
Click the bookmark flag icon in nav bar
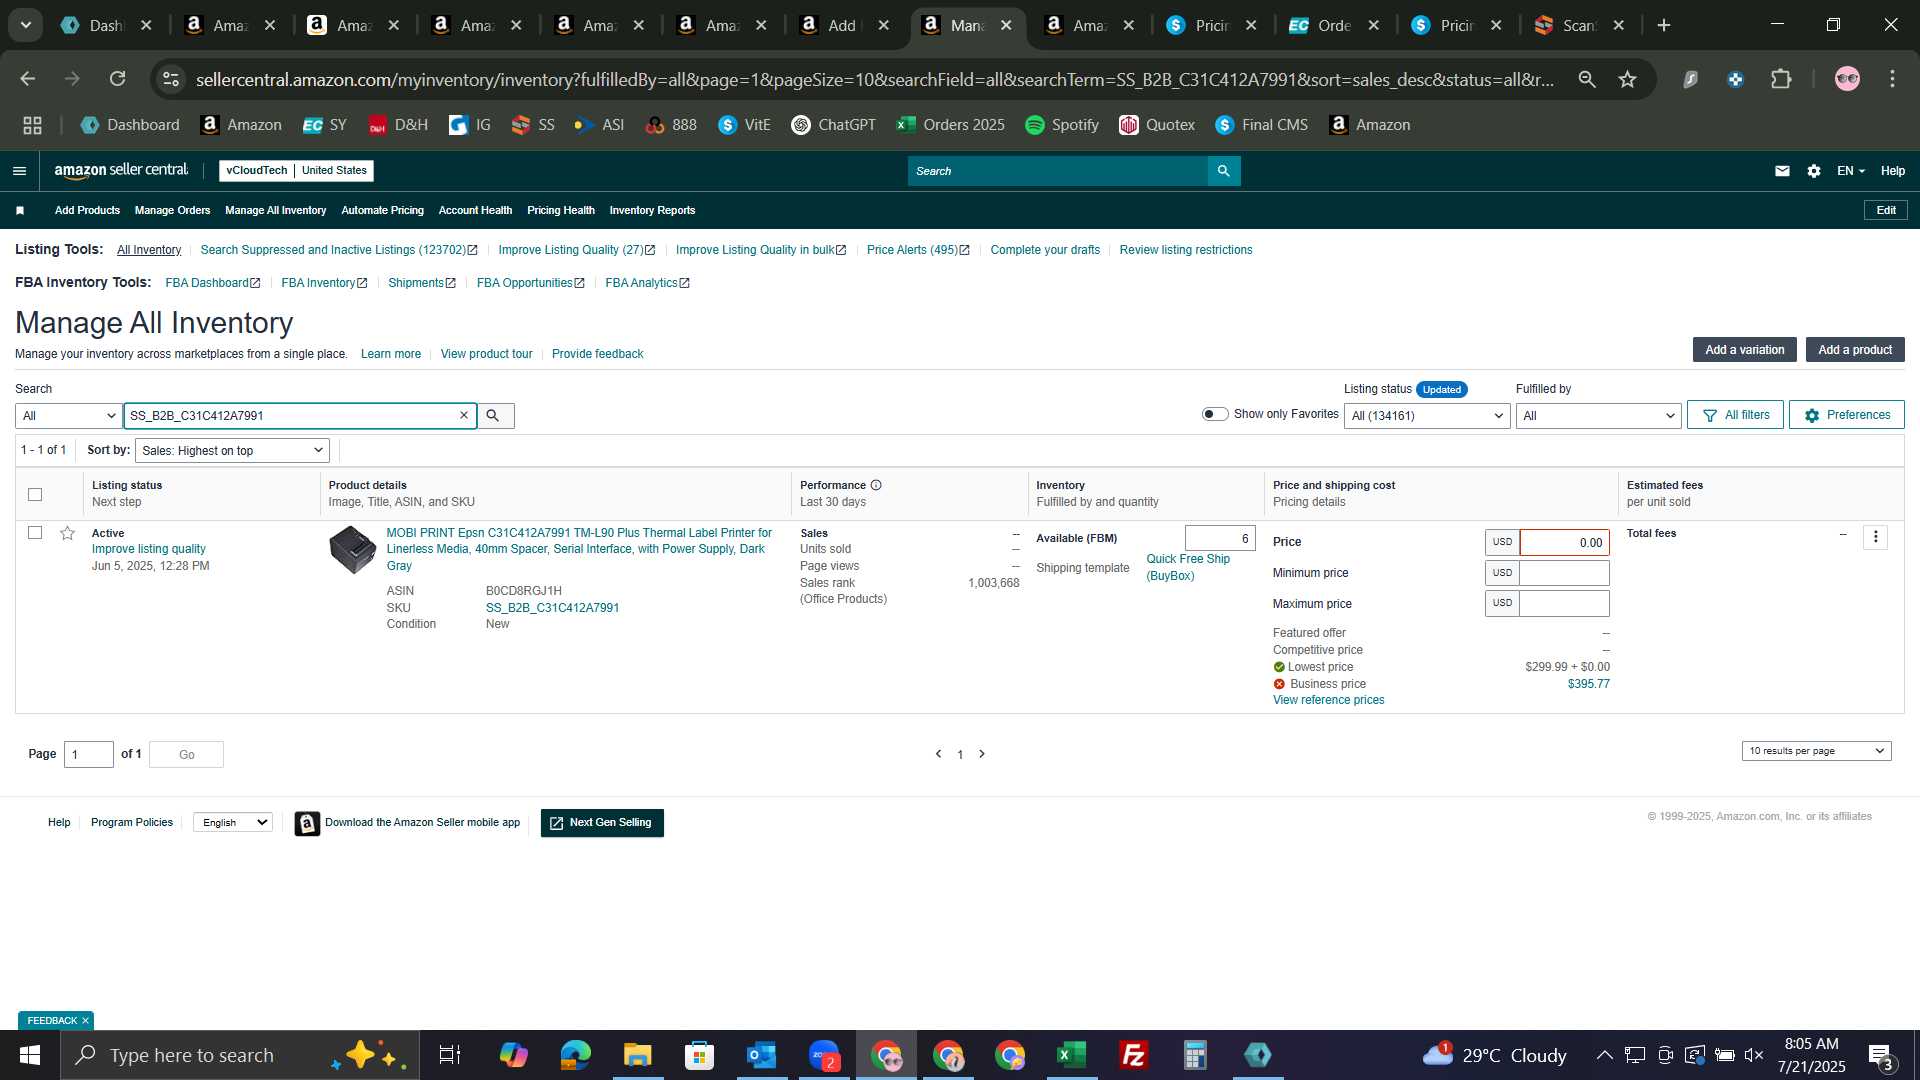click(x=20, y=211)
